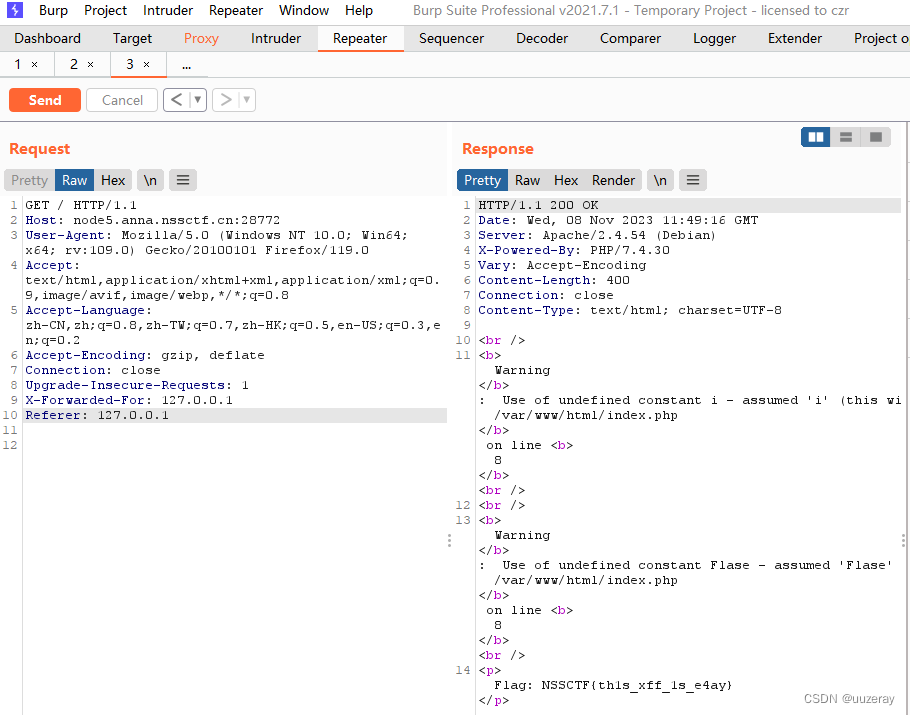Open the Project menu

point(106,10)
